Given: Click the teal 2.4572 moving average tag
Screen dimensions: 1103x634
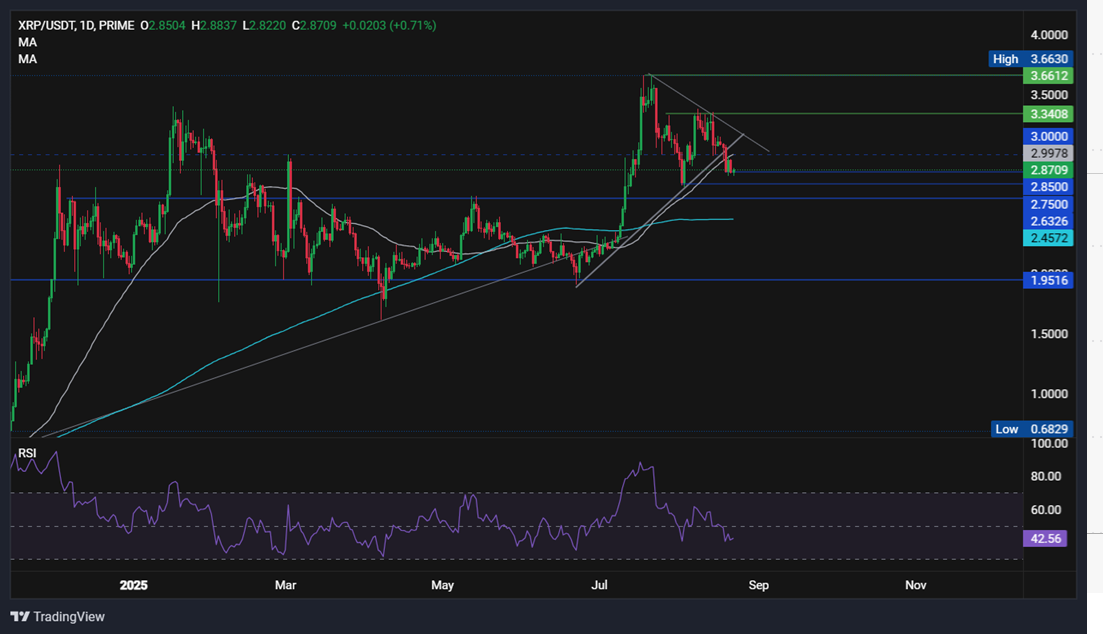Looking at the screenshot, I should (x=1048, y=238).
